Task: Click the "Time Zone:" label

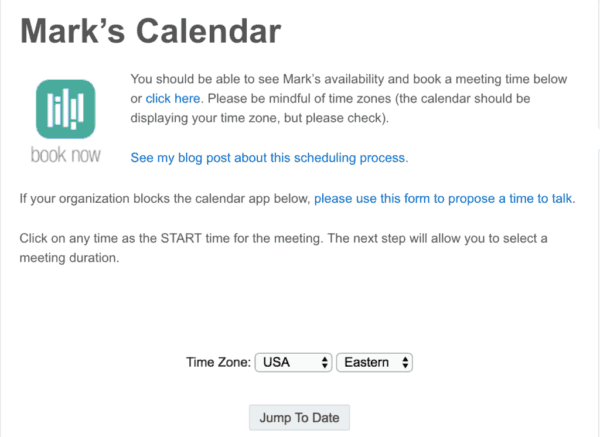Action: click(218, 362)
